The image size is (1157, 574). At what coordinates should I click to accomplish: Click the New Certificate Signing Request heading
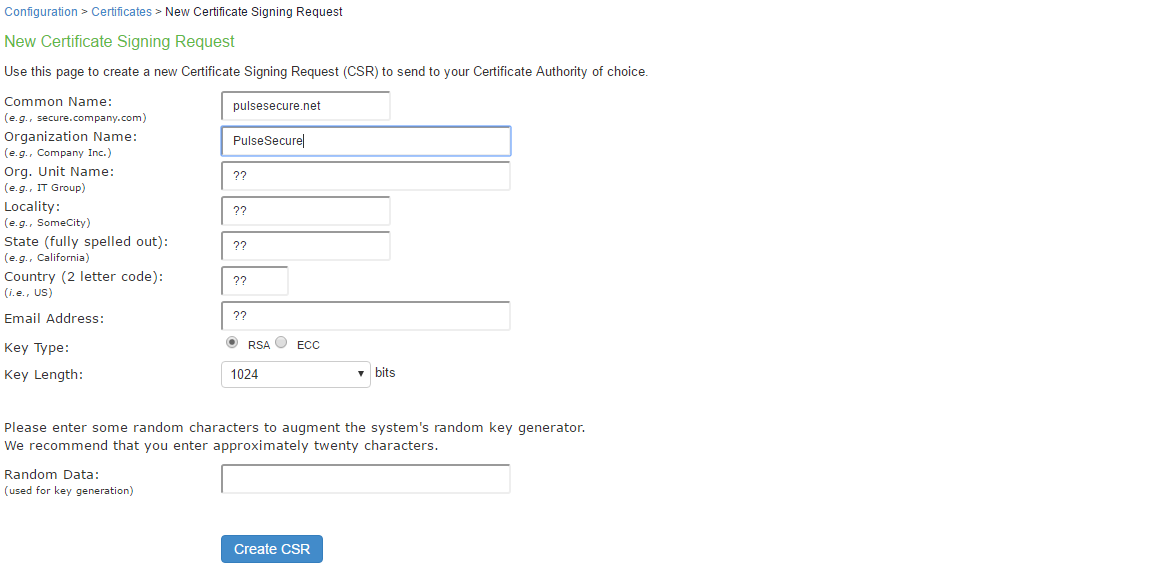(x=120, y=42)
